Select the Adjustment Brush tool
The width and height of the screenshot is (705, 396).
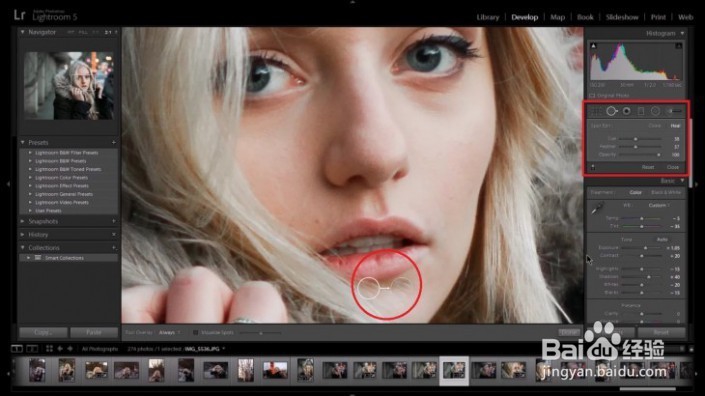tap(674, 111)
